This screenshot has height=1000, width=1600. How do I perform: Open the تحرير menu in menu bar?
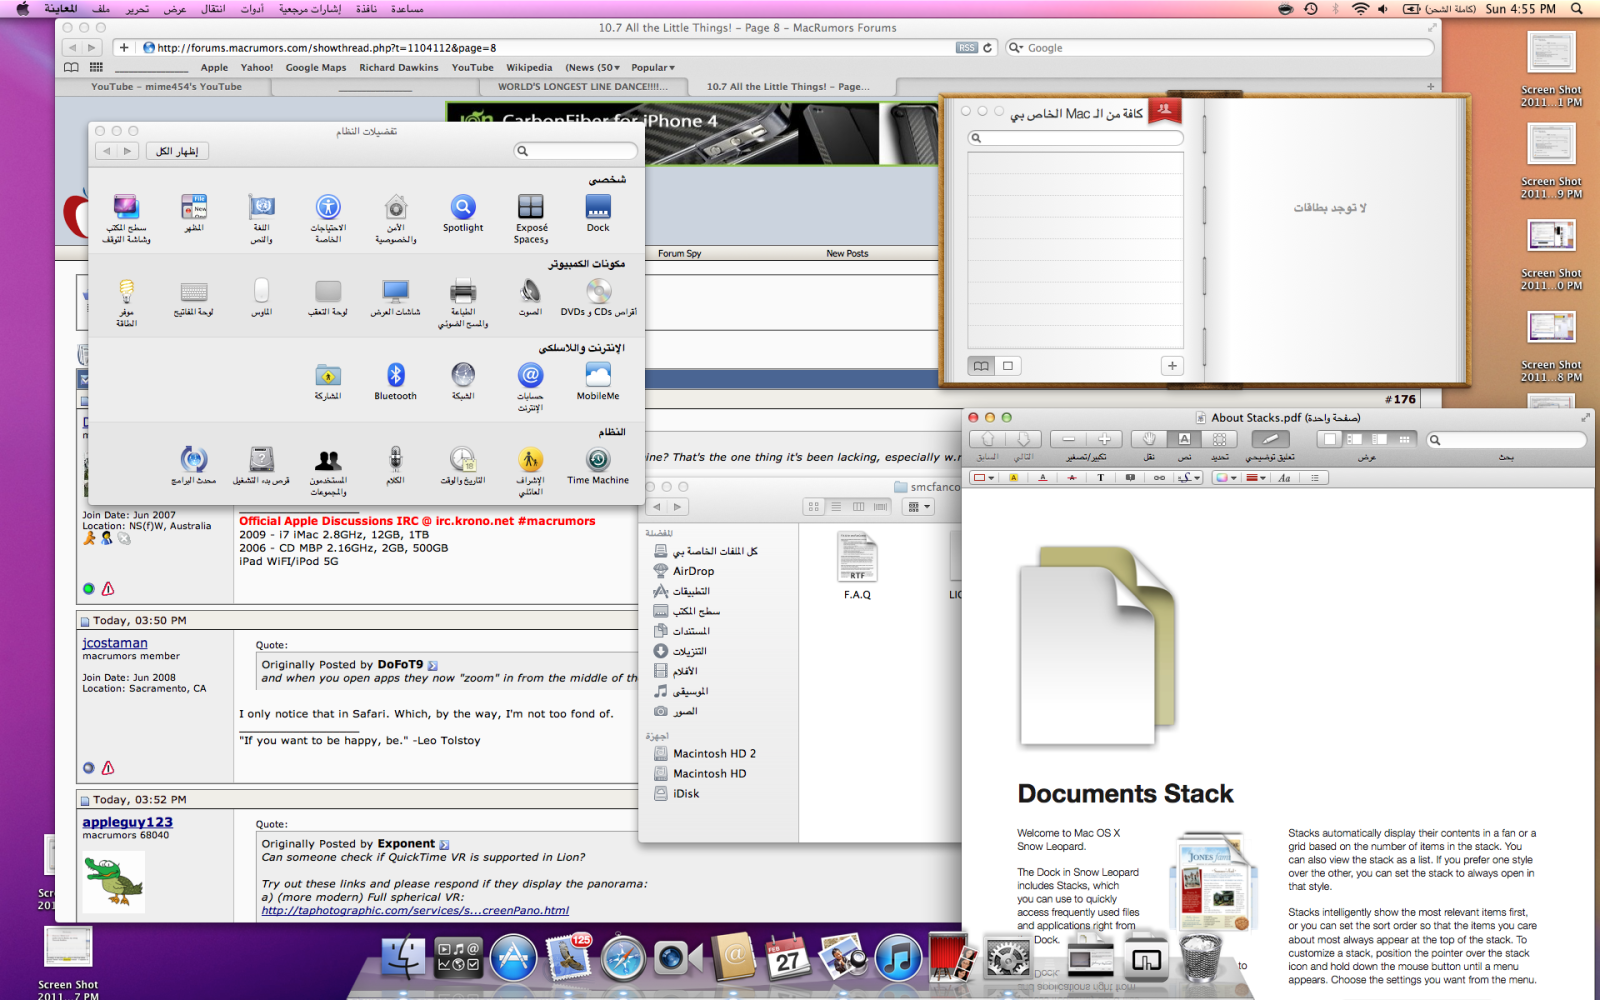point(137,9)
